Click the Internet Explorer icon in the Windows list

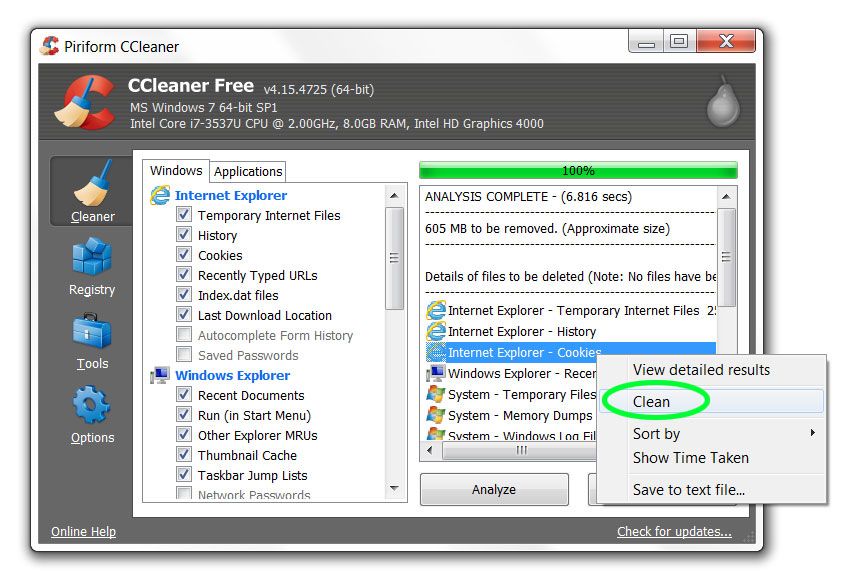click(160, 195)
